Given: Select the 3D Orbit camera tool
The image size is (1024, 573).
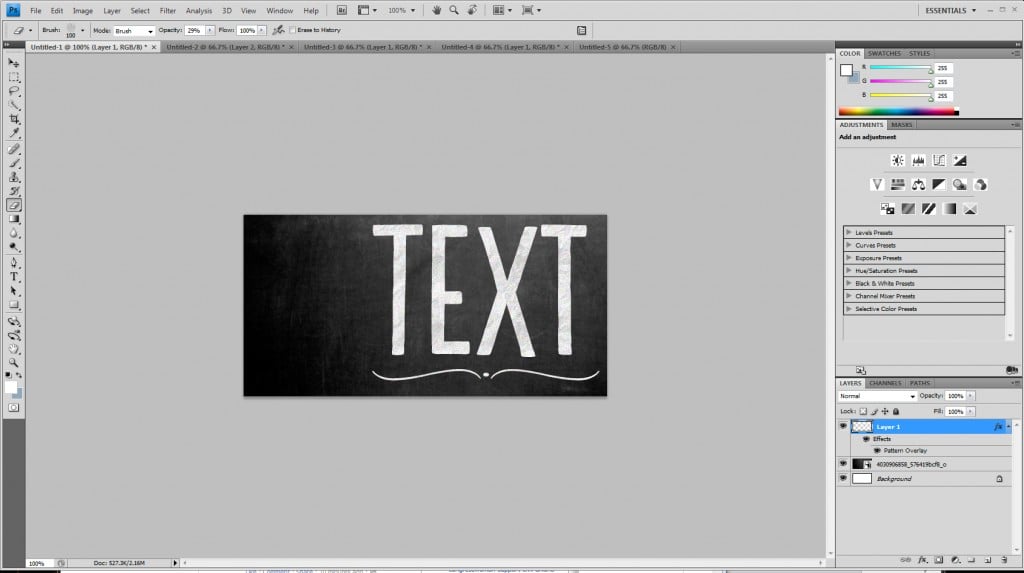Looking at the screenshot, I should click(x=14, y=335).
